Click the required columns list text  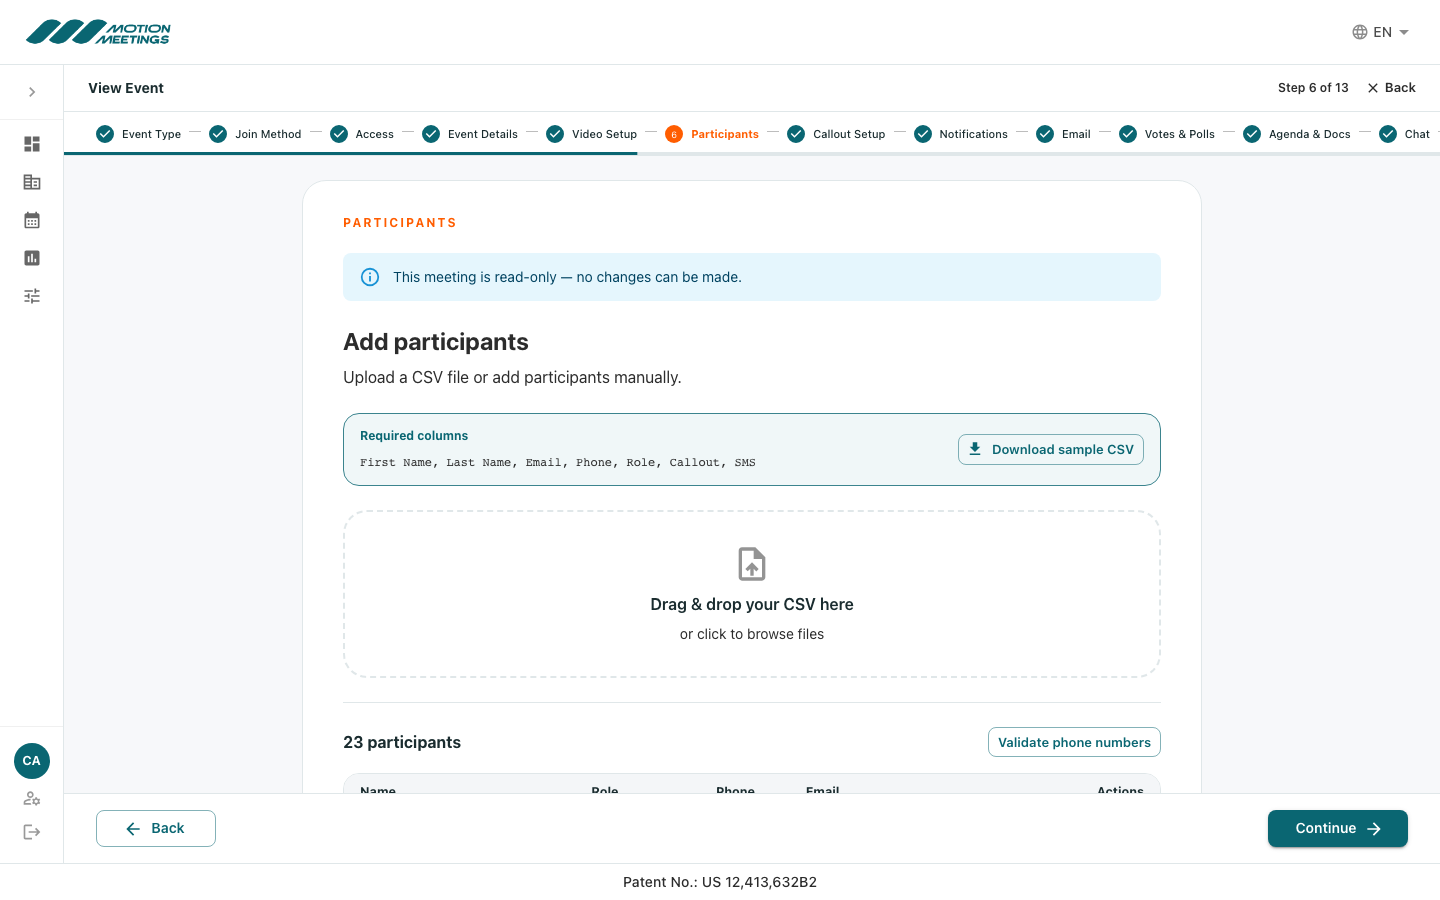click(x=558, y=463)
